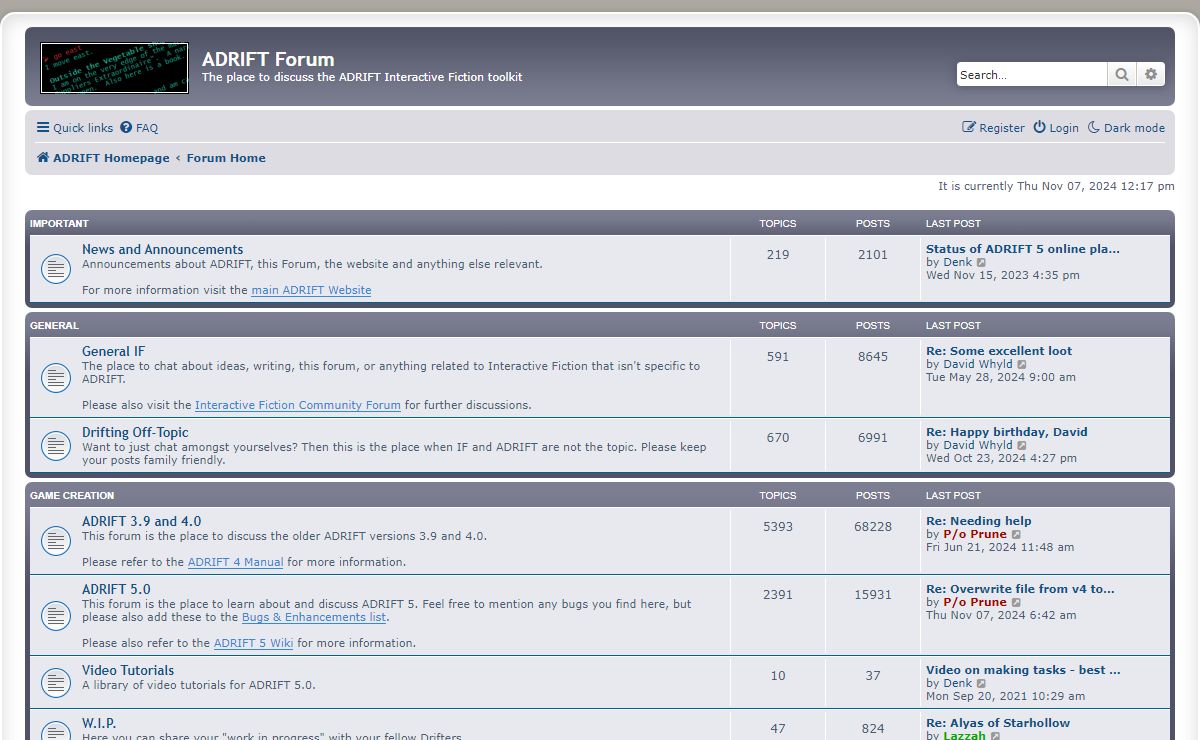Open Denk profile in News row
Screen dimensions: 1200x740
[x=957, y=263]
